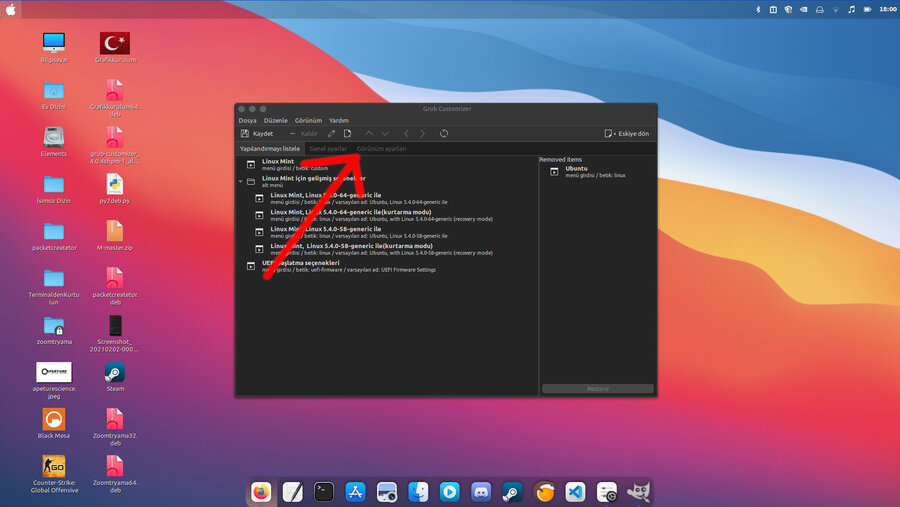Click the right arrow toolbar icon
900x507 pixels.
[x=422, y=133]
